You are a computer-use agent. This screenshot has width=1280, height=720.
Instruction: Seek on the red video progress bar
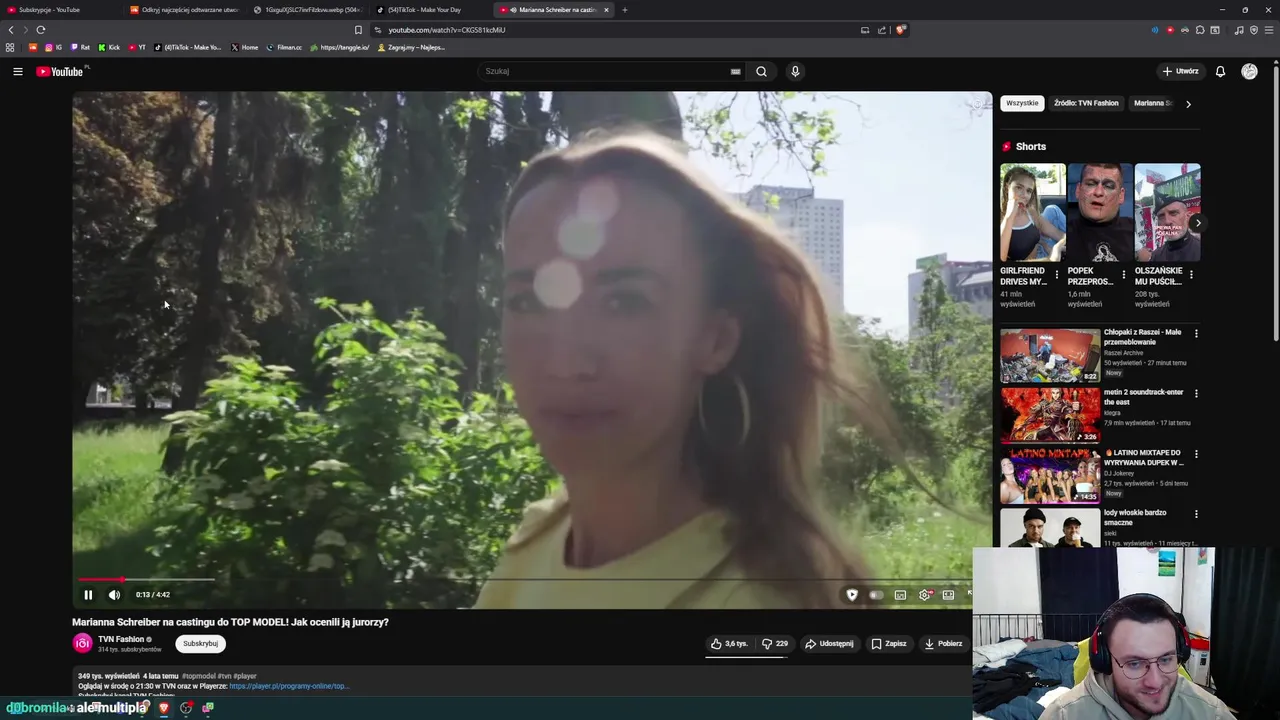point(525,579)
